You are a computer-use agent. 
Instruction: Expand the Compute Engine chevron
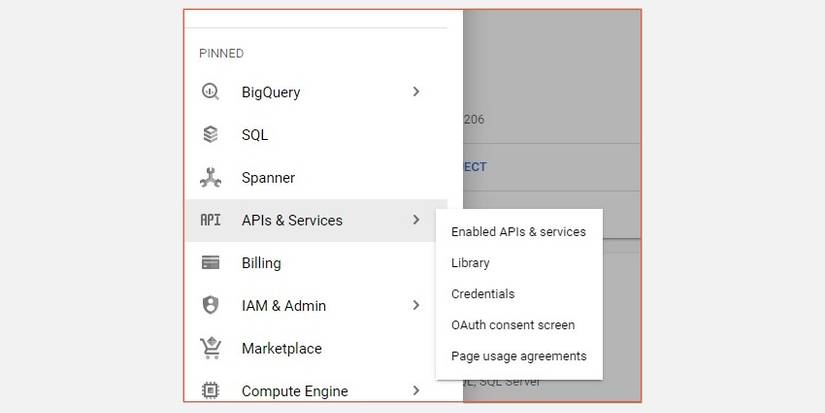[x=416, y=391]
